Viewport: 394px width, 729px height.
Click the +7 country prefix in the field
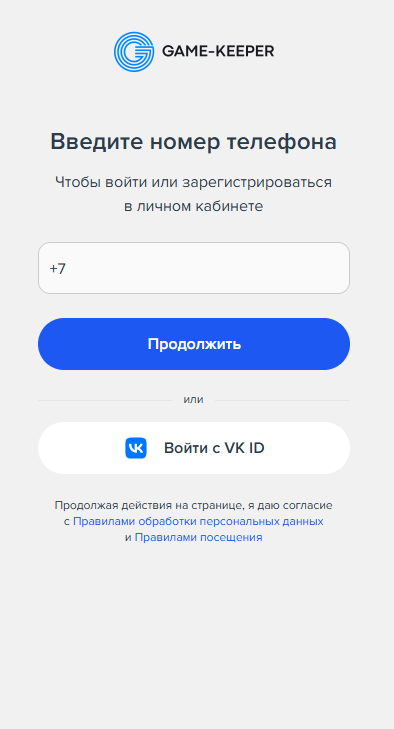pos(58,269)
